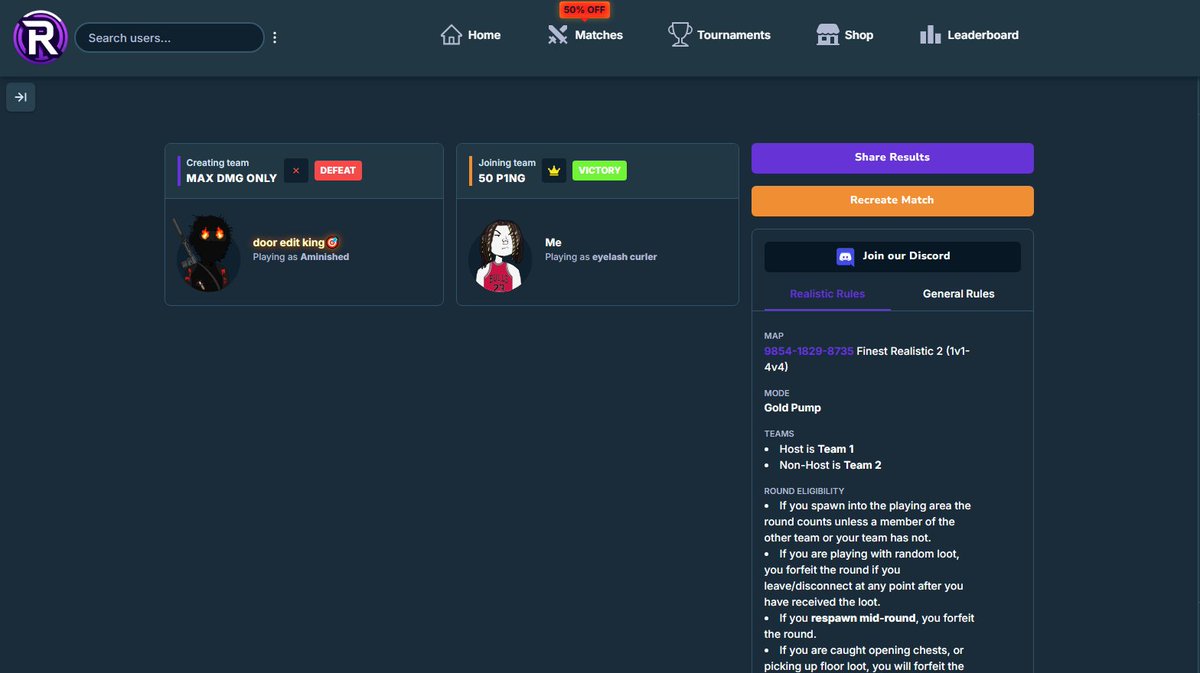Screen dimensions: 1200x673
Task: Click the map code 9854-1829-8735 link
Action: 808,352
